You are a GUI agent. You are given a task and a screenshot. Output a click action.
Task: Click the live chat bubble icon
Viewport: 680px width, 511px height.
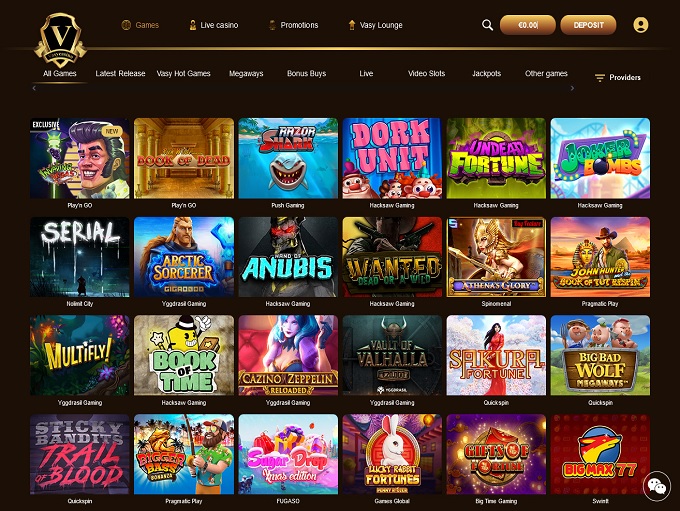pyautogui.click(x=657, y=486)
